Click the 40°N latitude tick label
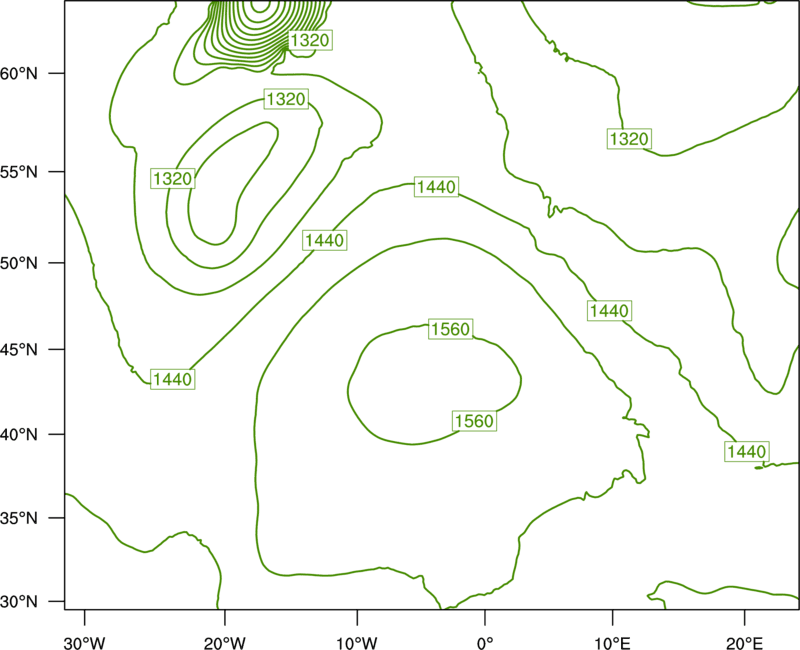The image size is (800, 650). pos(19,435)
